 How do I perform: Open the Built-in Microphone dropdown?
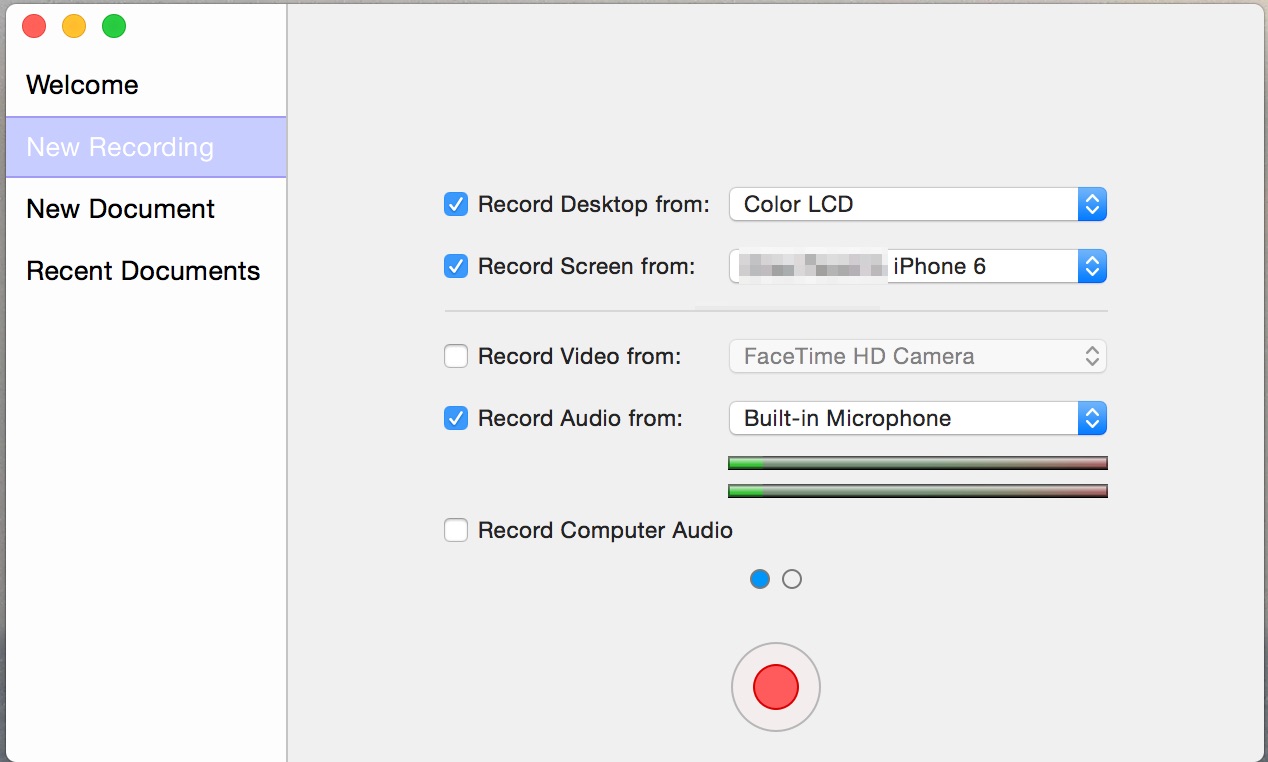click(917, 418)
